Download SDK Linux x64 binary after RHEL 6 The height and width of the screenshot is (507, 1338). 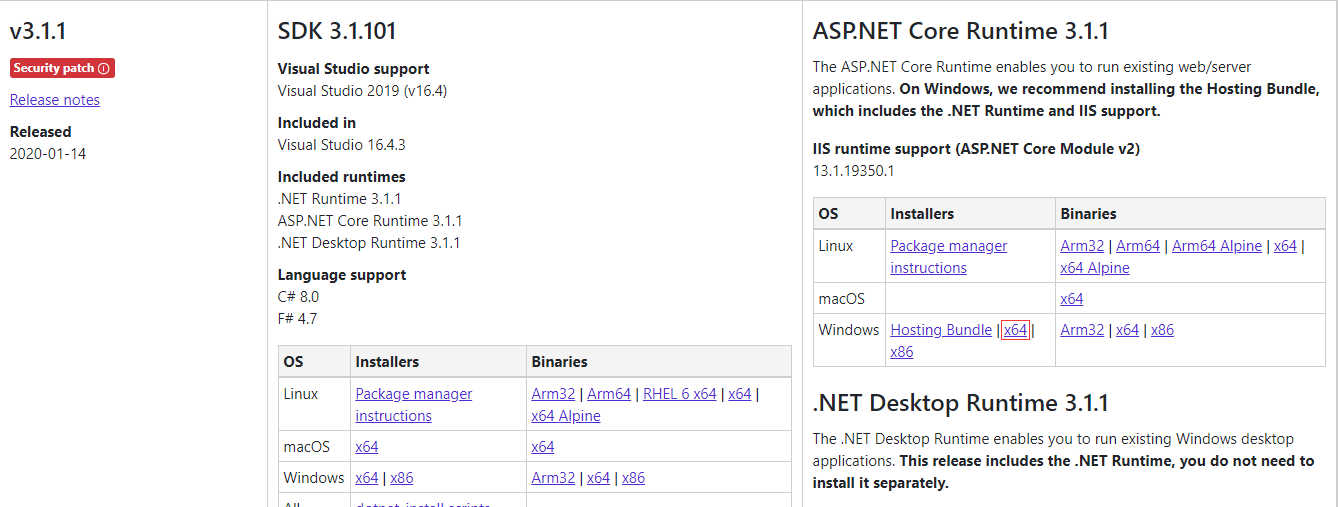coord(740,394)
